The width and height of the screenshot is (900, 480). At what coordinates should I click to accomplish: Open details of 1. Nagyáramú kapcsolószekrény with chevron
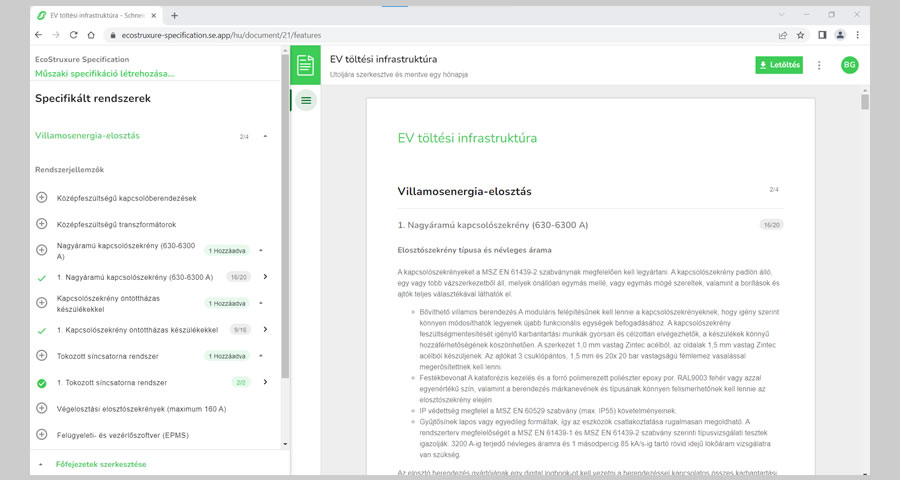click(x=265, y=277)
